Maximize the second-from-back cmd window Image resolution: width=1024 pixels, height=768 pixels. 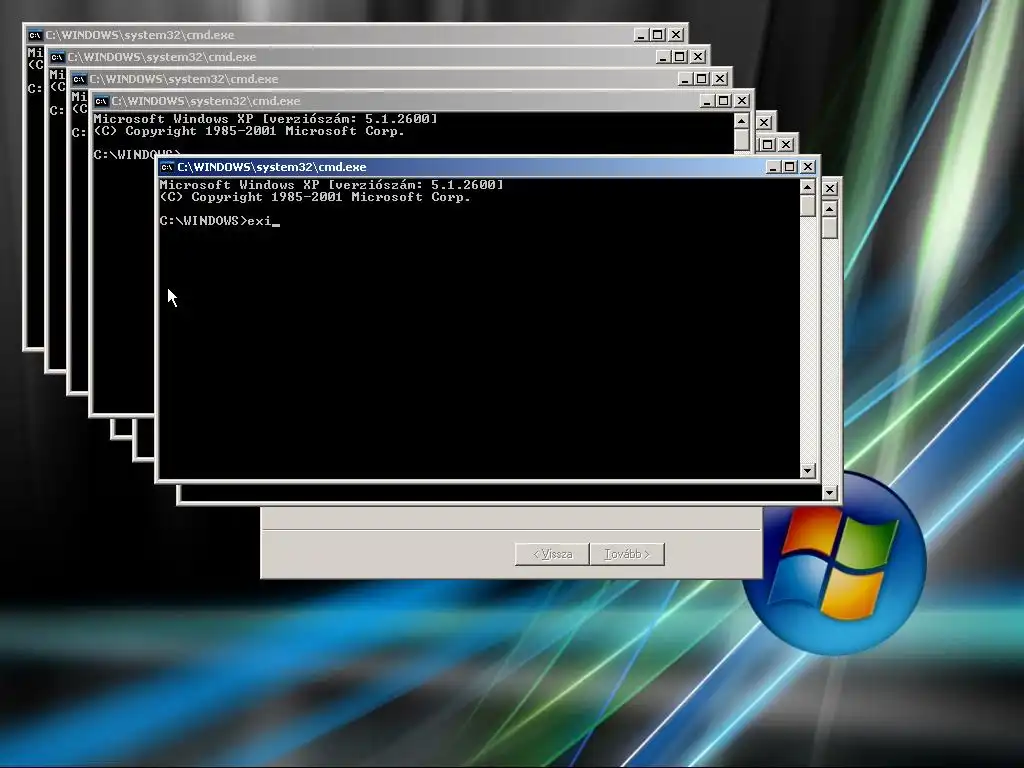point(680,57)
